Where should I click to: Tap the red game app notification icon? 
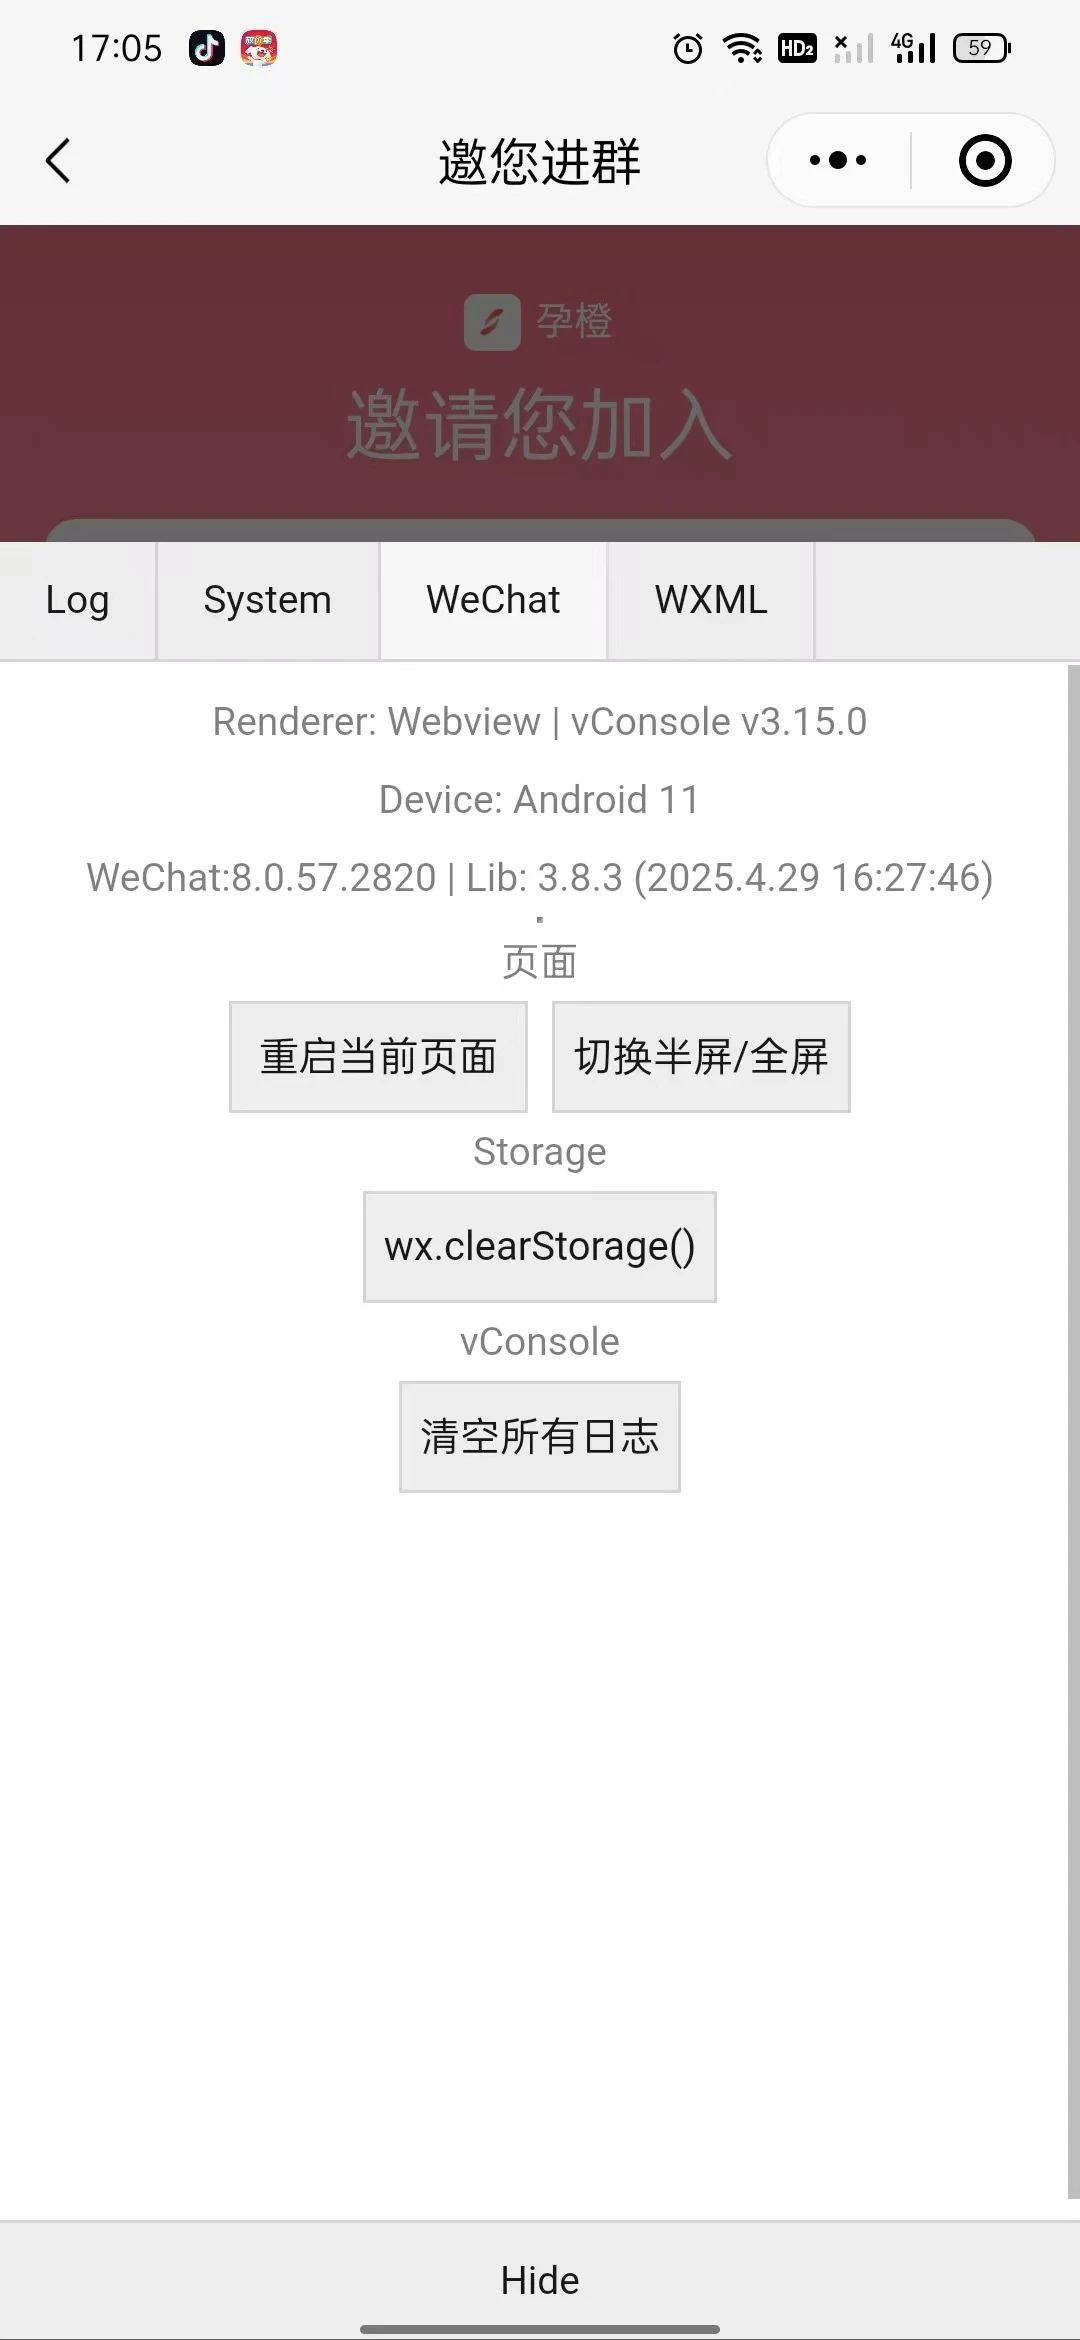coord(259,47)
